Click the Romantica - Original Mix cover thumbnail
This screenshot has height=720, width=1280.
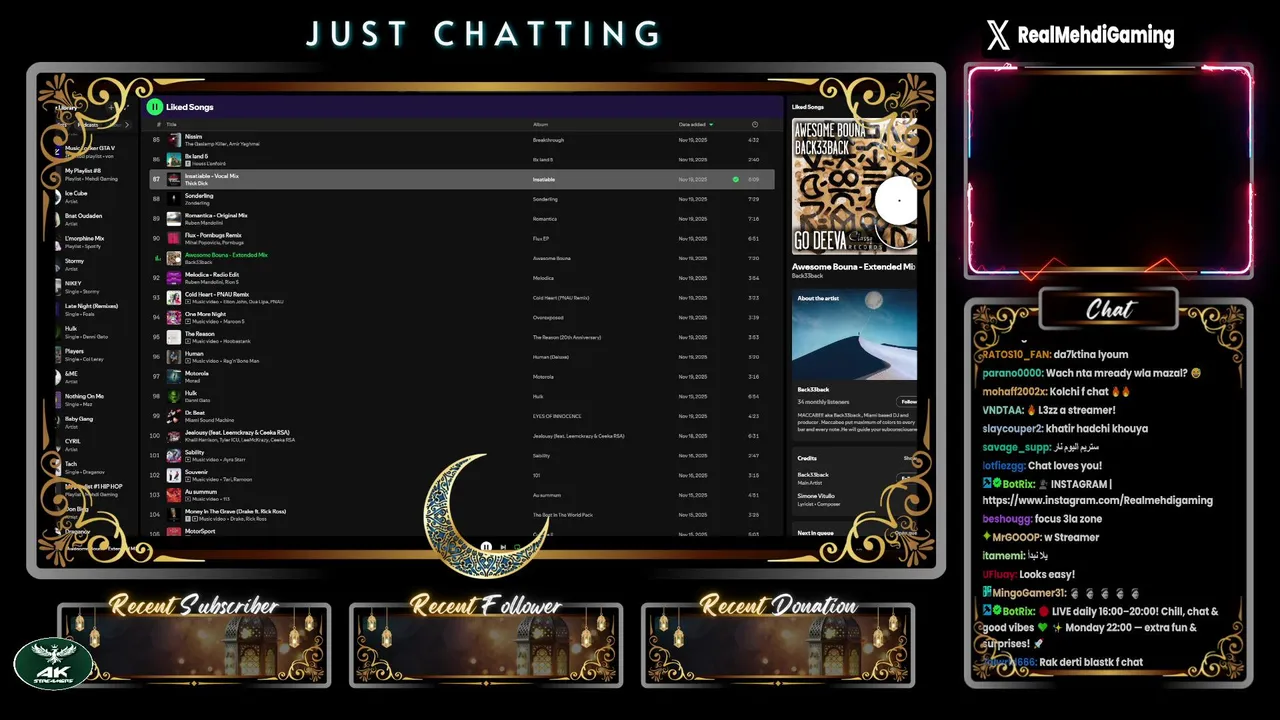(174, 219)
